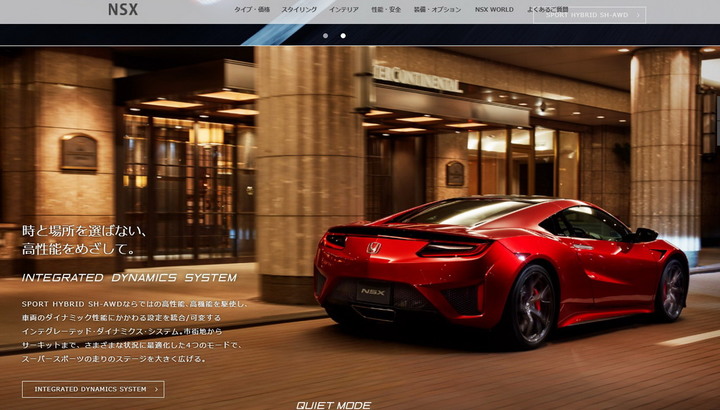
Task: Click the text 高性能をめざして。
Action: tap(79, 249)
